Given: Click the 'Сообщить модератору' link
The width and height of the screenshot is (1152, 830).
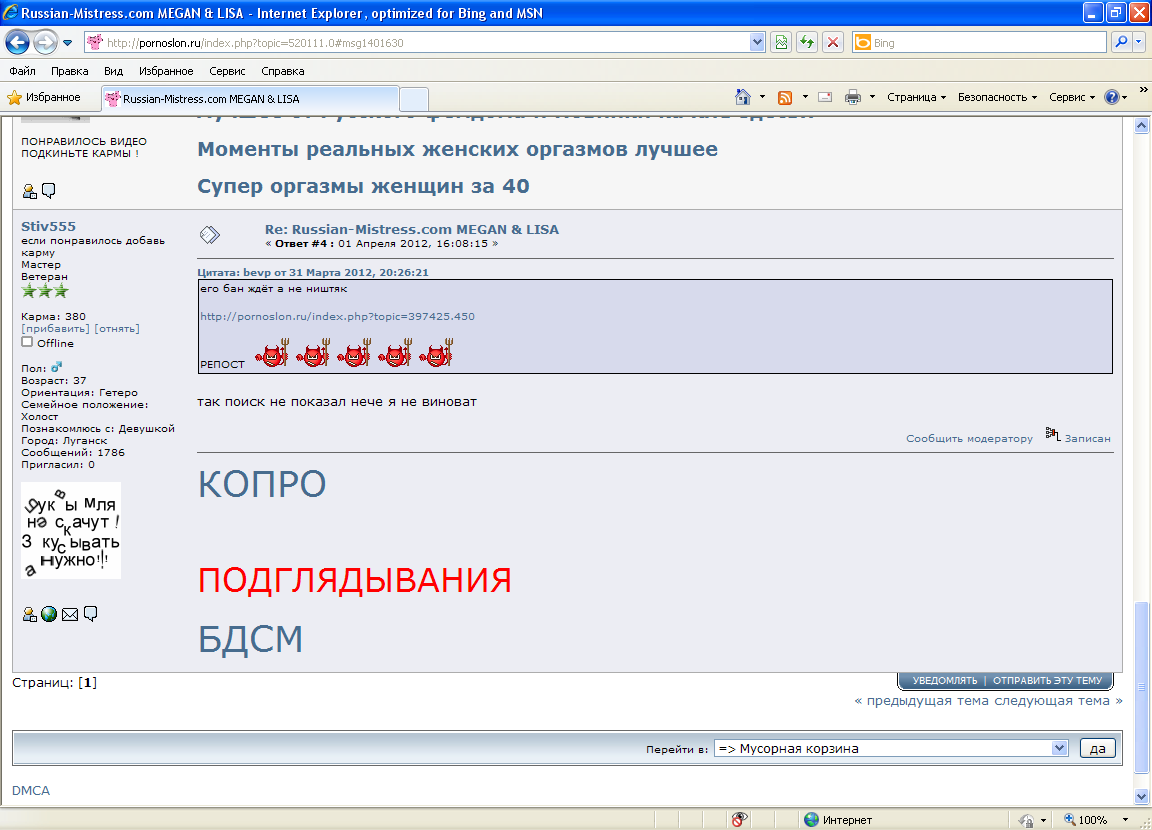Looking at the screenshot, I should click(969, 438).
